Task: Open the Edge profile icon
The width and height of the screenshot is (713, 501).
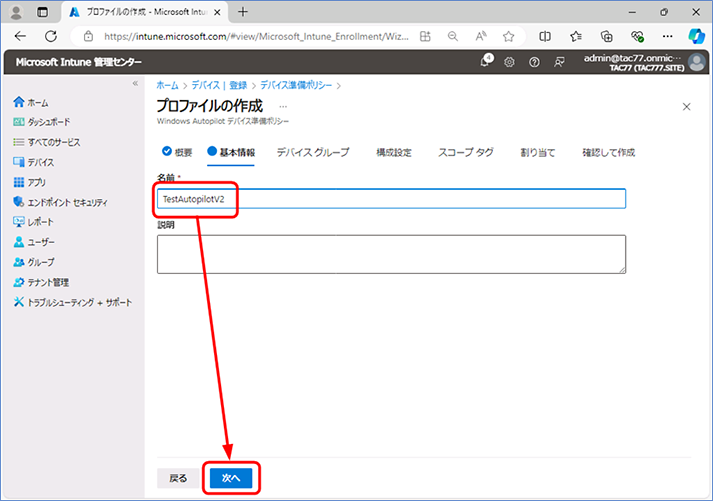Action: tap(16, 12)
